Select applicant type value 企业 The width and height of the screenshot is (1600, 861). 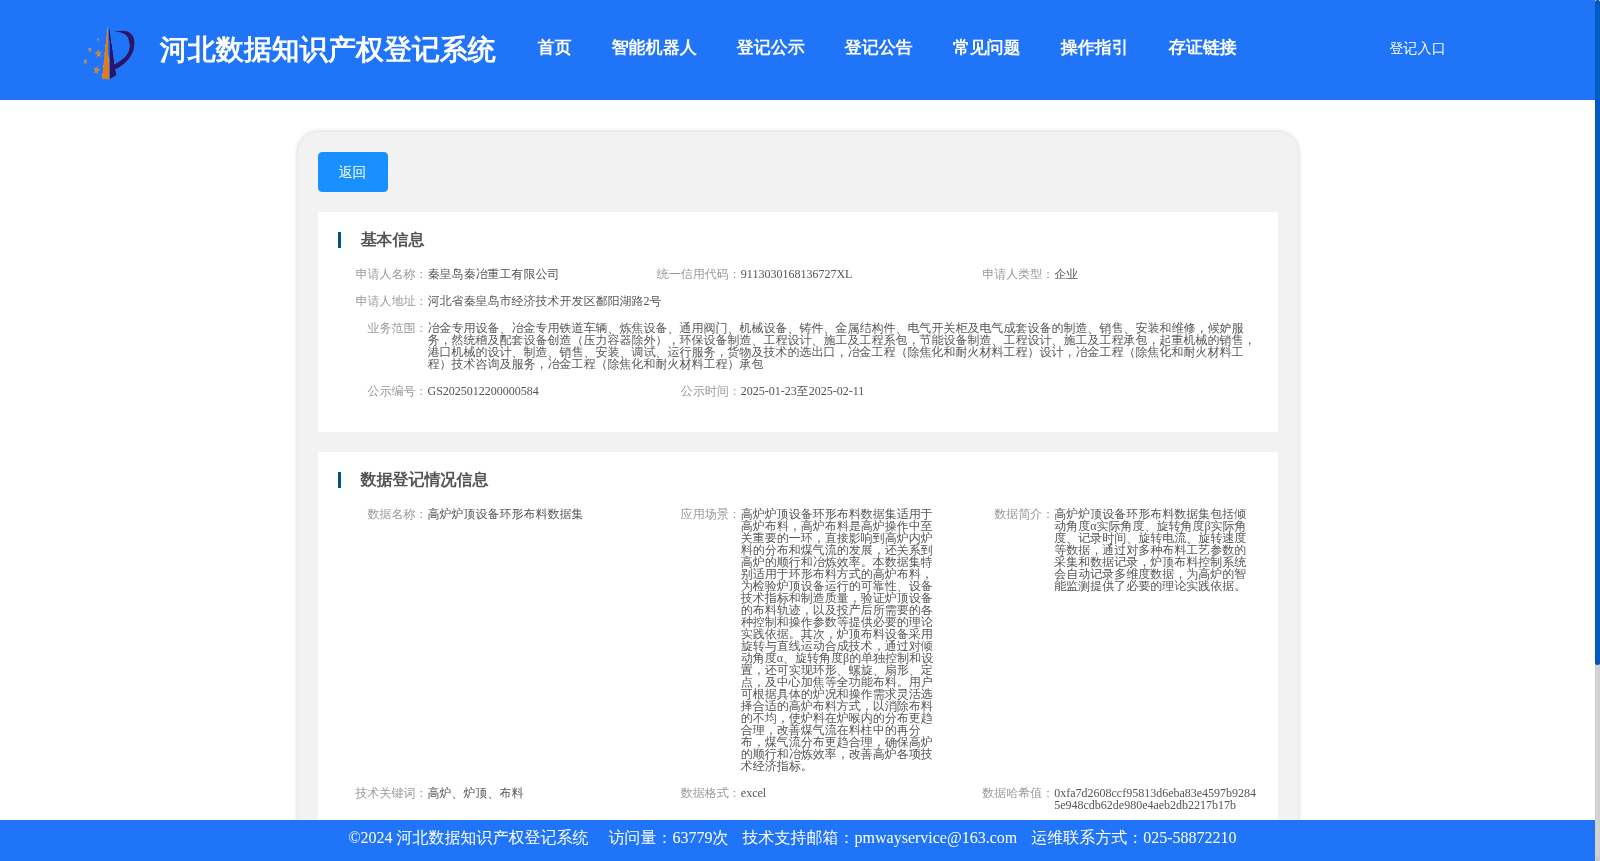point(1066,274)
